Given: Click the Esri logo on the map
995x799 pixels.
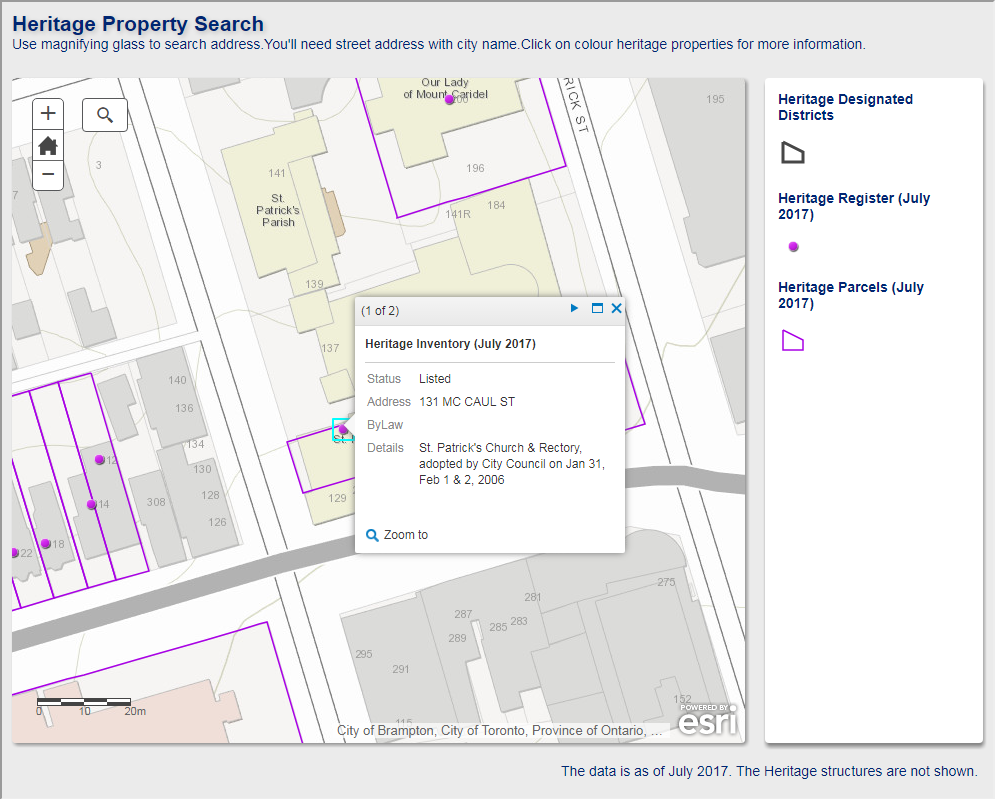Looking at the screenshot, I should (x=708, y=719).
